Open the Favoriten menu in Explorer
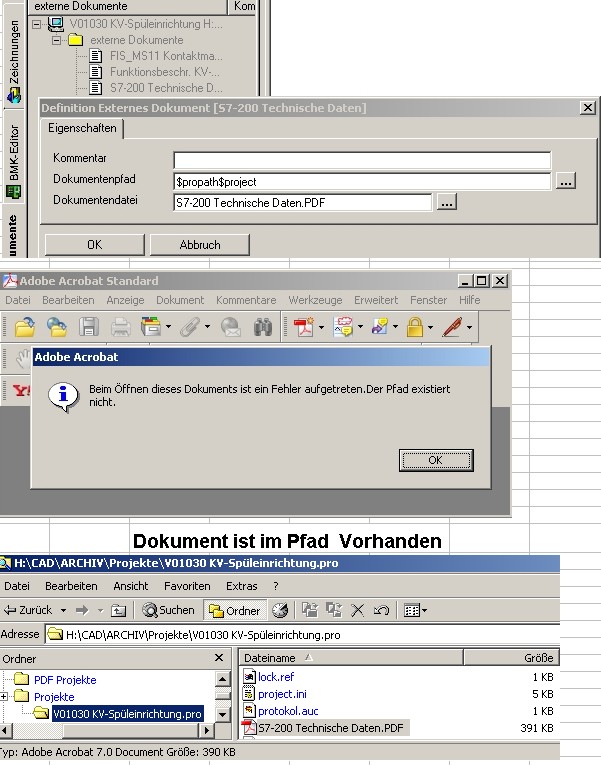This screenshot has height=765, width=601. pyautogui.click(x=187, y=586)
